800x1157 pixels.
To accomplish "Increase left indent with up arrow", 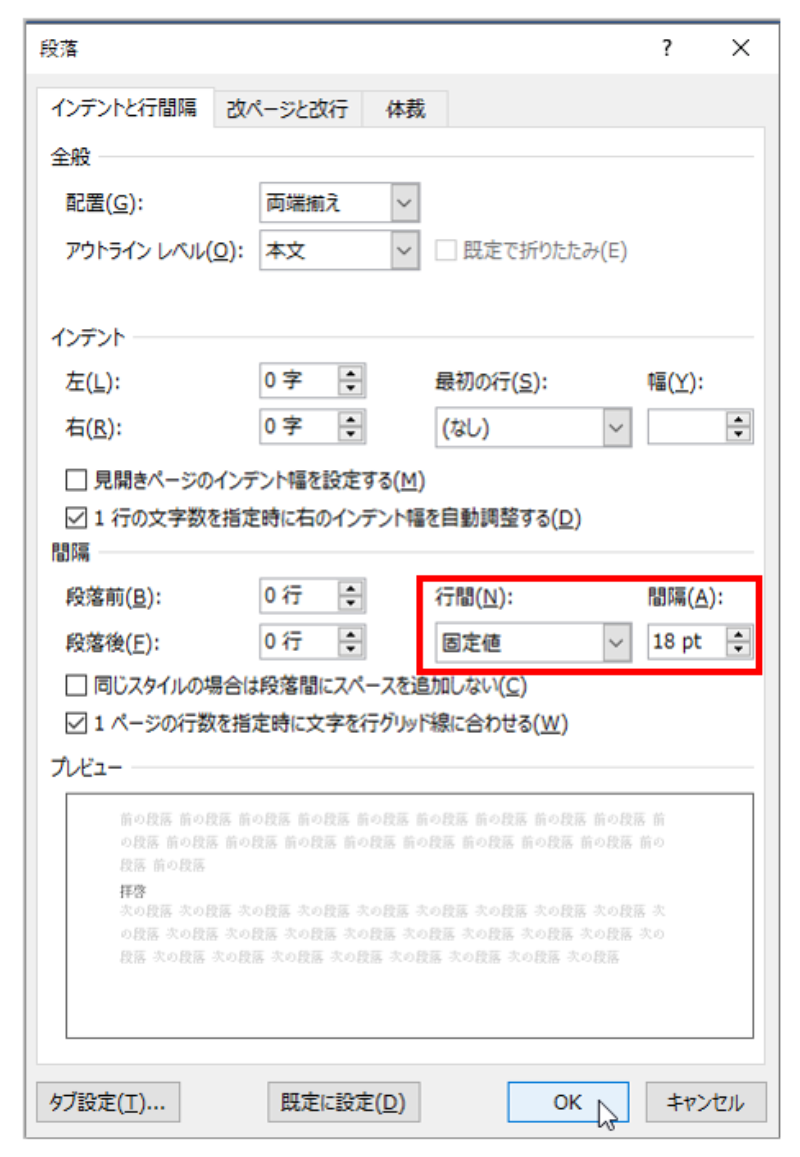I will pos(350,373).
